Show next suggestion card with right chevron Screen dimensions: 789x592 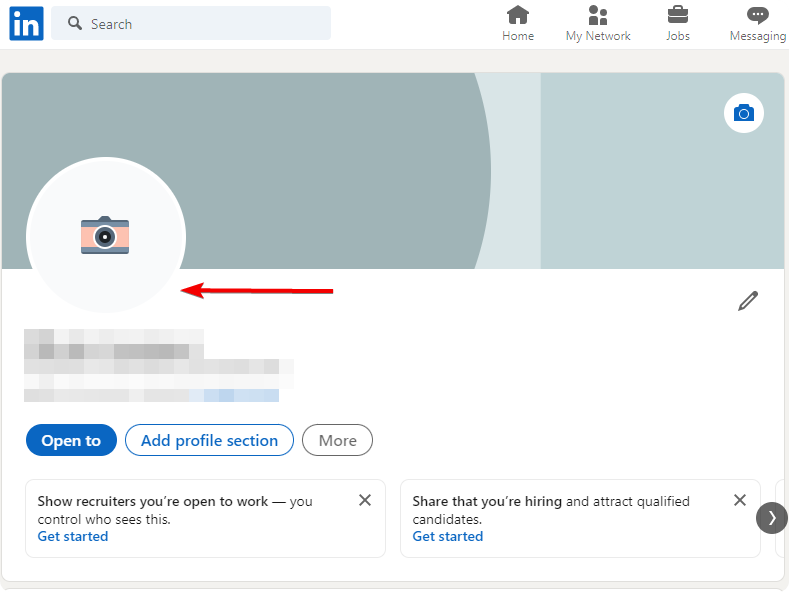pos(771,518)
